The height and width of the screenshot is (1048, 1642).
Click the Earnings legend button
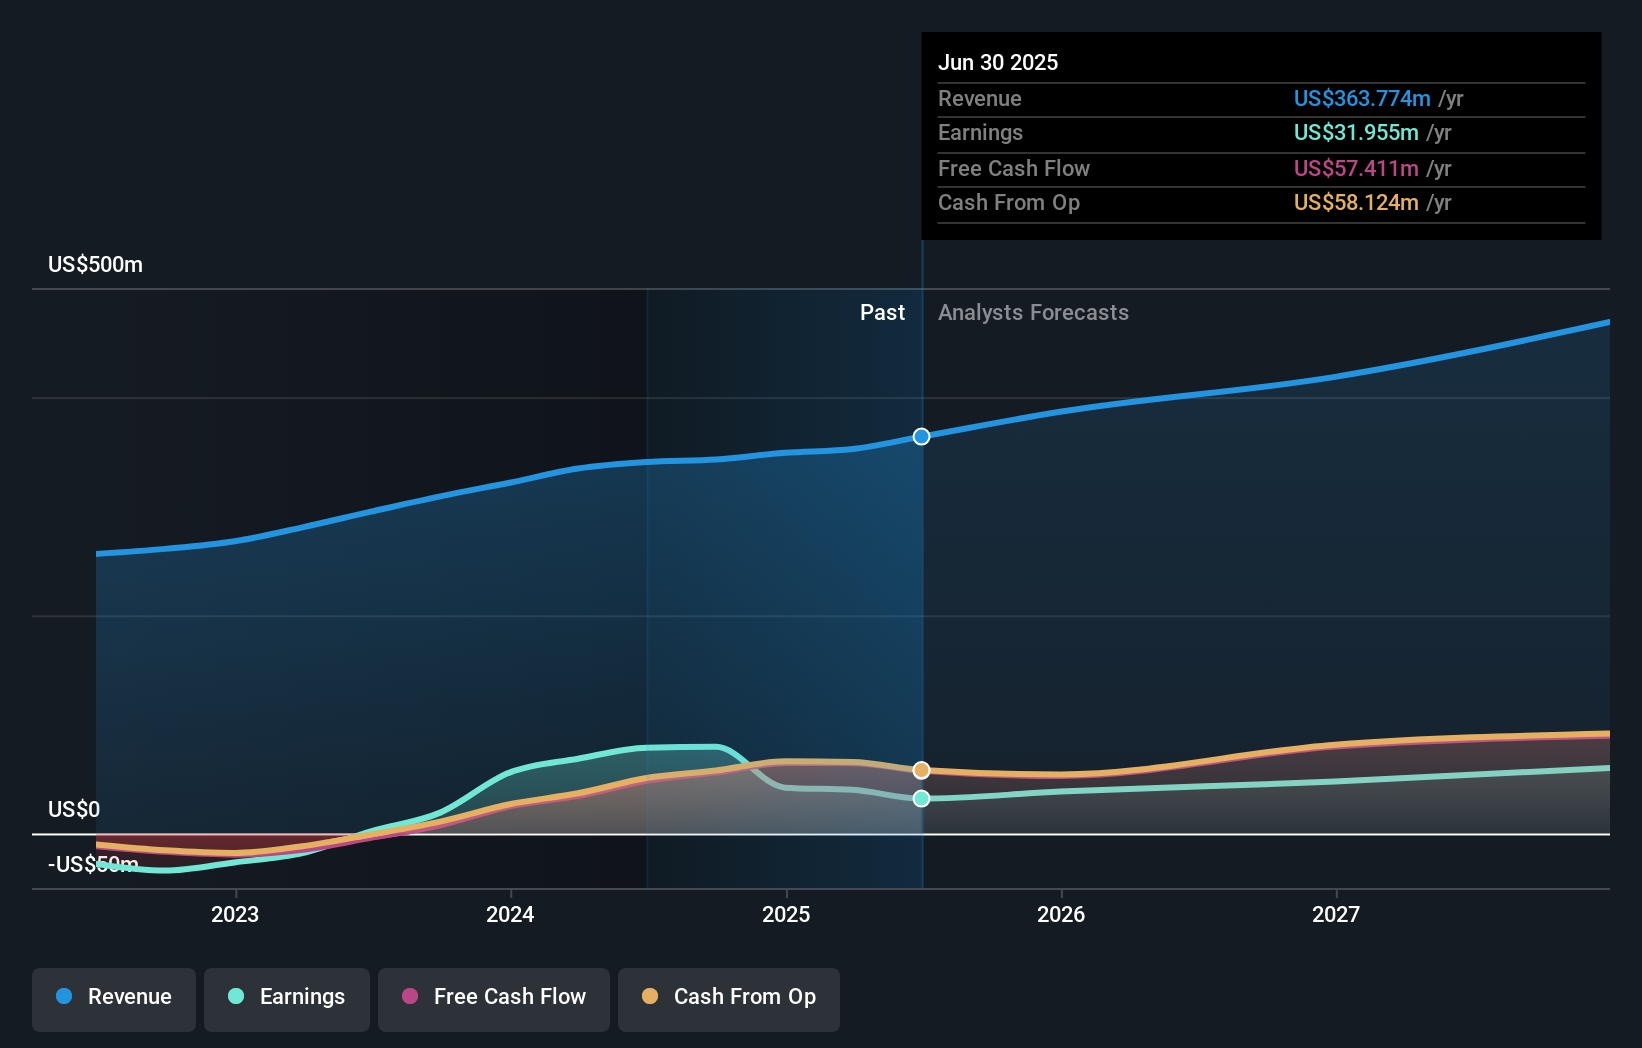(x=287, y=999)
